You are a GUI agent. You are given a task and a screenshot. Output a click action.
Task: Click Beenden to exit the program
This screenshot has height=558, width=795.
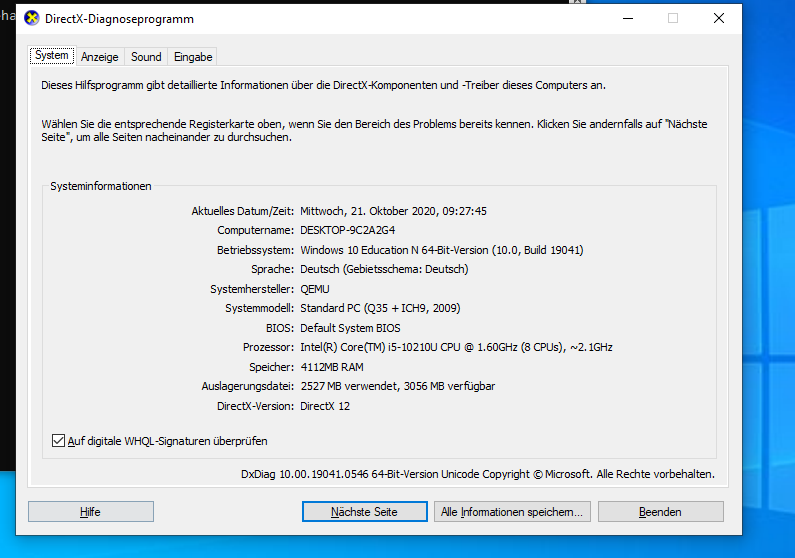[x=661, y=511]
